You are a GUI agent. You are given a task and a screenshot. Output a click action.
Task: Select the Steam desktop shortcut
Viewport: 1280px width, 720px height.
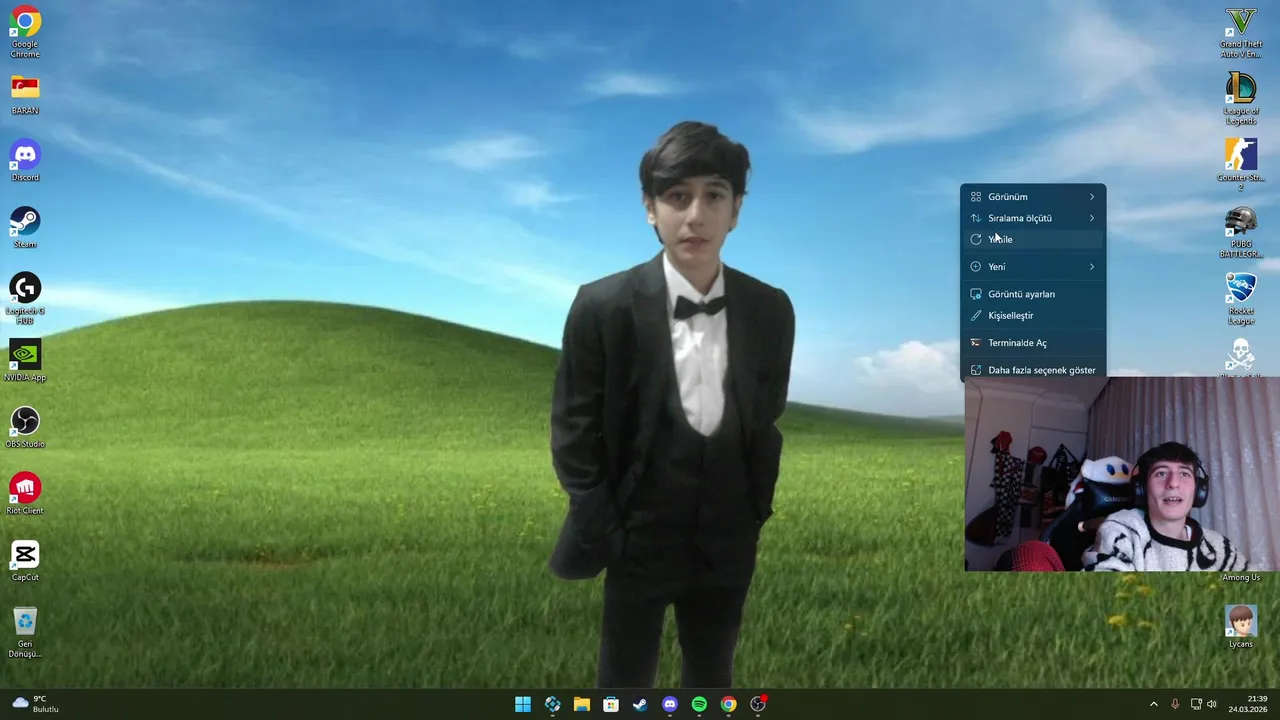click(x=25, y=228)
